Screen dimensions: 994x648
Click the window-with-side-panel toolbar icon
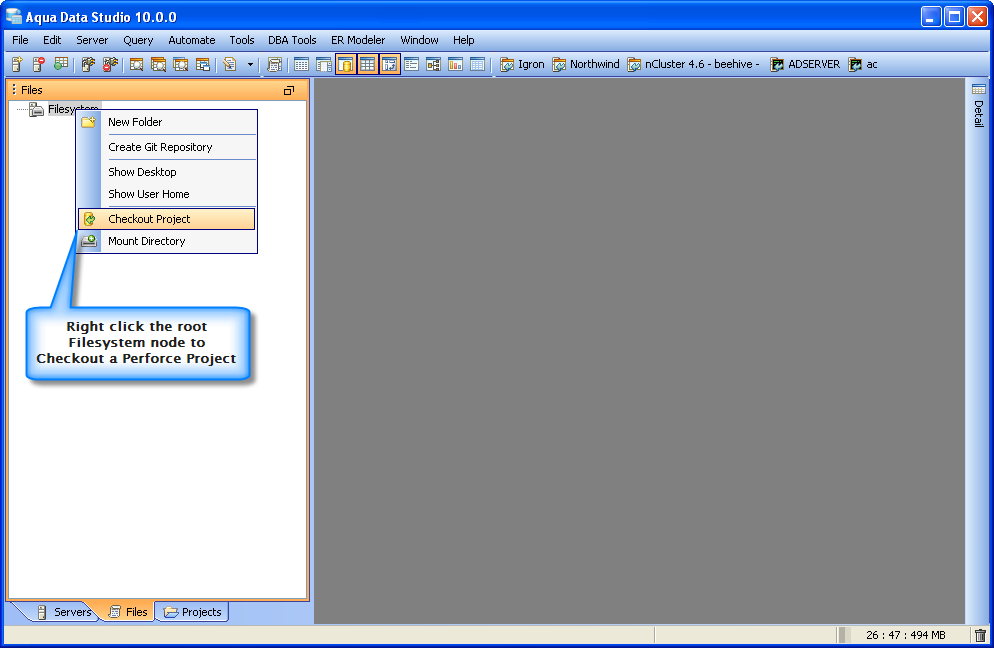click(x=324, y=64)
